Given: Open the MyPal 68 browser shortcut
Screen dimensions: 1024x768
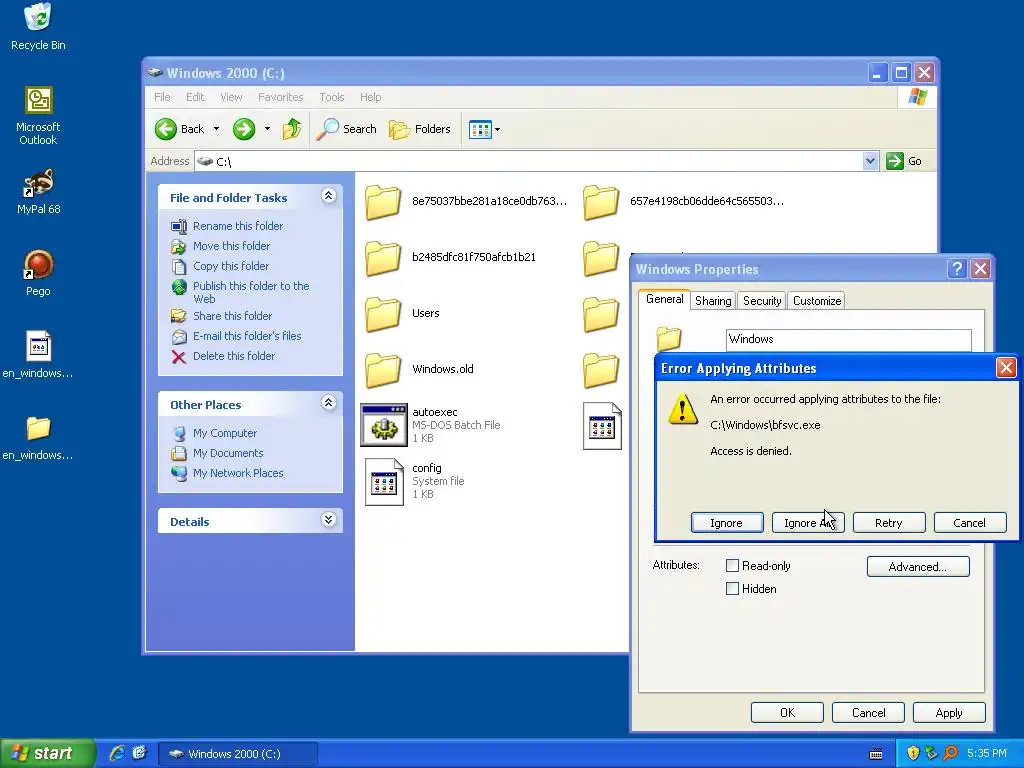Looking at the screenshot, I should click(x=38, y=192).
